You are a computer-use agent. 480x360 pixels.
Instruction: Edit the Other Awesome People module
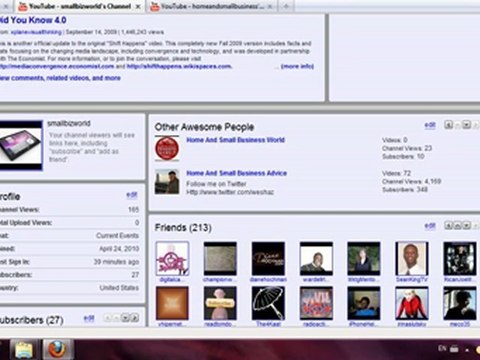[x=430, y=125]
